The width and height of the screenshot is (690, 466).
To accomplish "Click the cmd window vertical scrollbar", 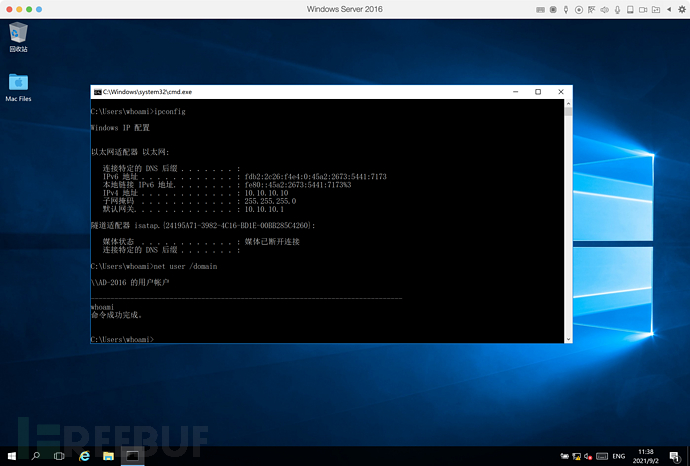I will pos(567,220).
